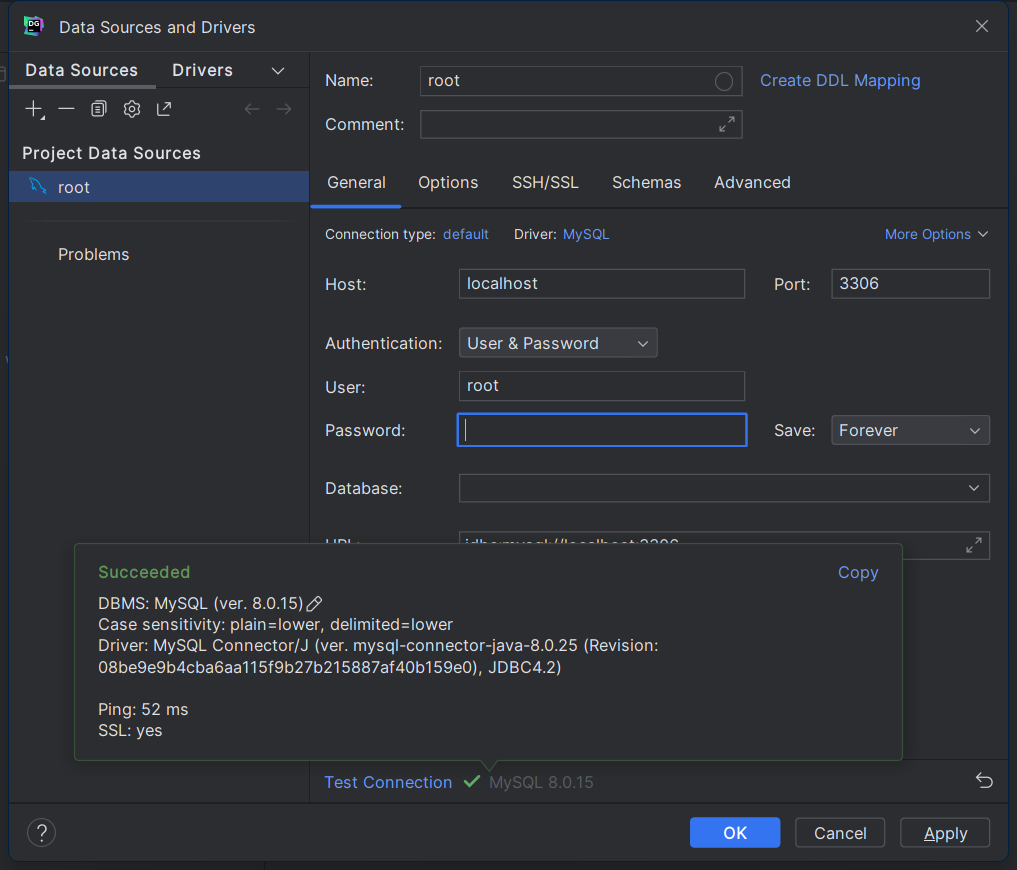
Task: Add a new data source with plus icon
Action: [x=34, y=109]
